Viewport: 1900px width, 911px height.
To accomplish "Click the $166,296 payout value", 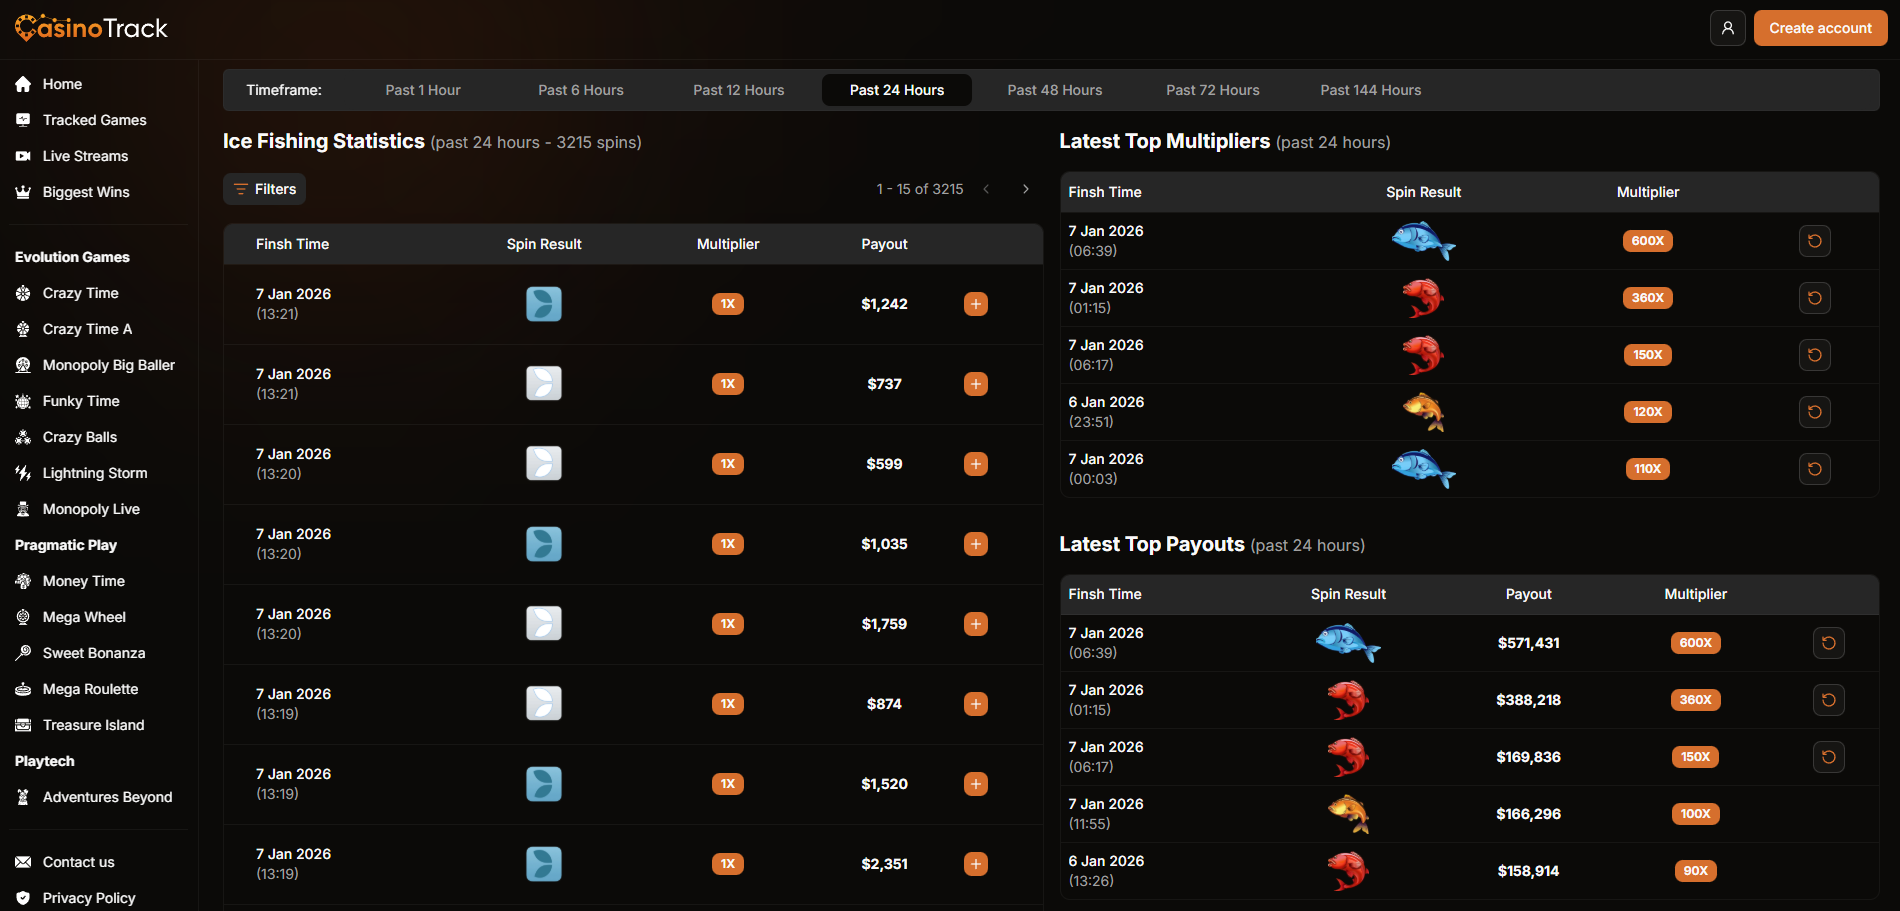I will [1528, 814].
